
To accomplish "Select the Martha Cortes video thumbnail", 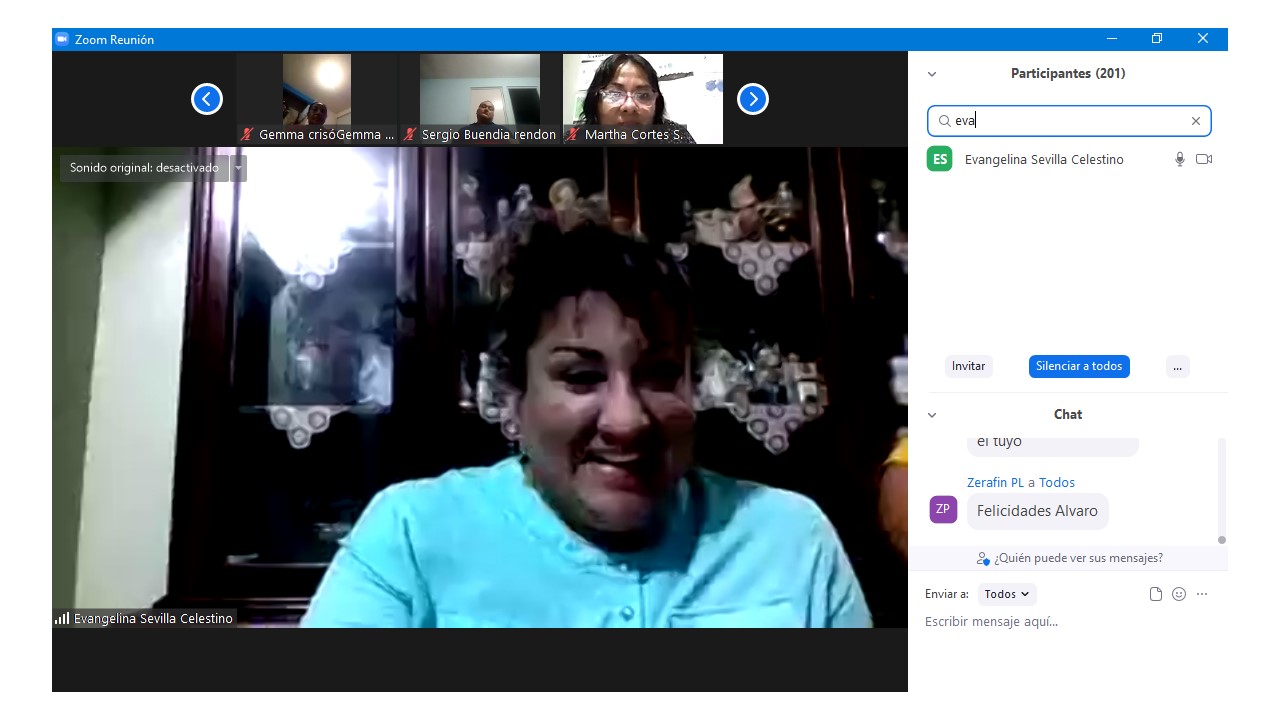I will coord(643,99).
